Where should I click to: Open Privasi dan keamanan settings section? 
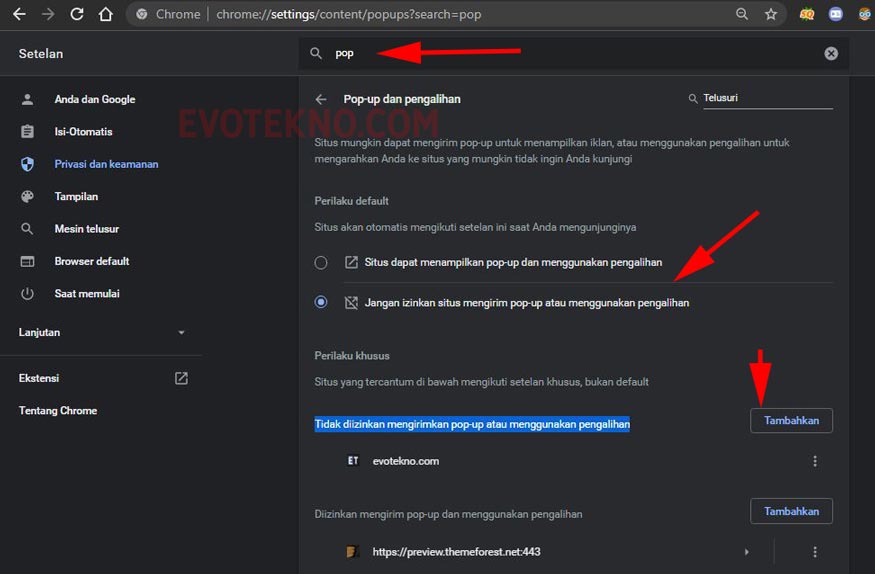point(106,164)
